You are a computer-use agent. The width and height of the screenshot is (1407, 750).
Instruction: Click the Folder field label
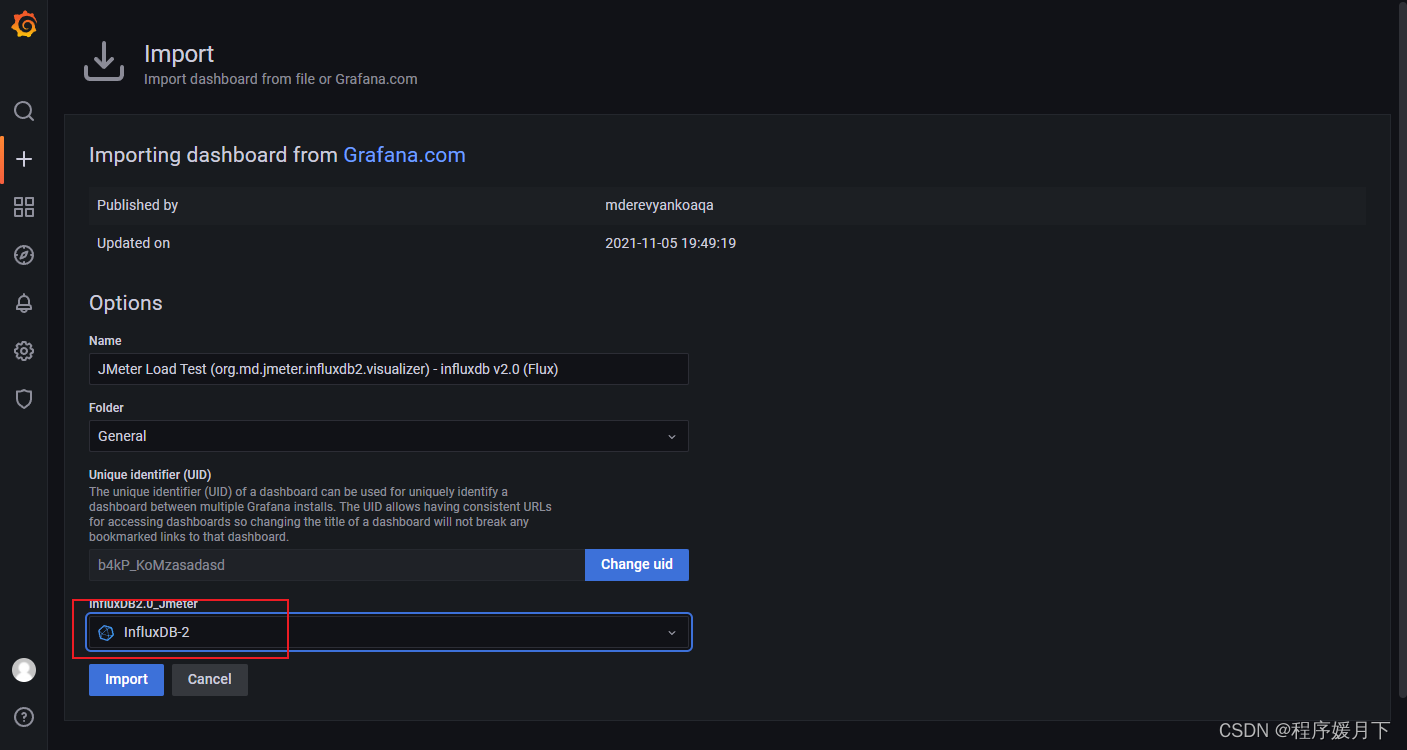click(106, 408)
